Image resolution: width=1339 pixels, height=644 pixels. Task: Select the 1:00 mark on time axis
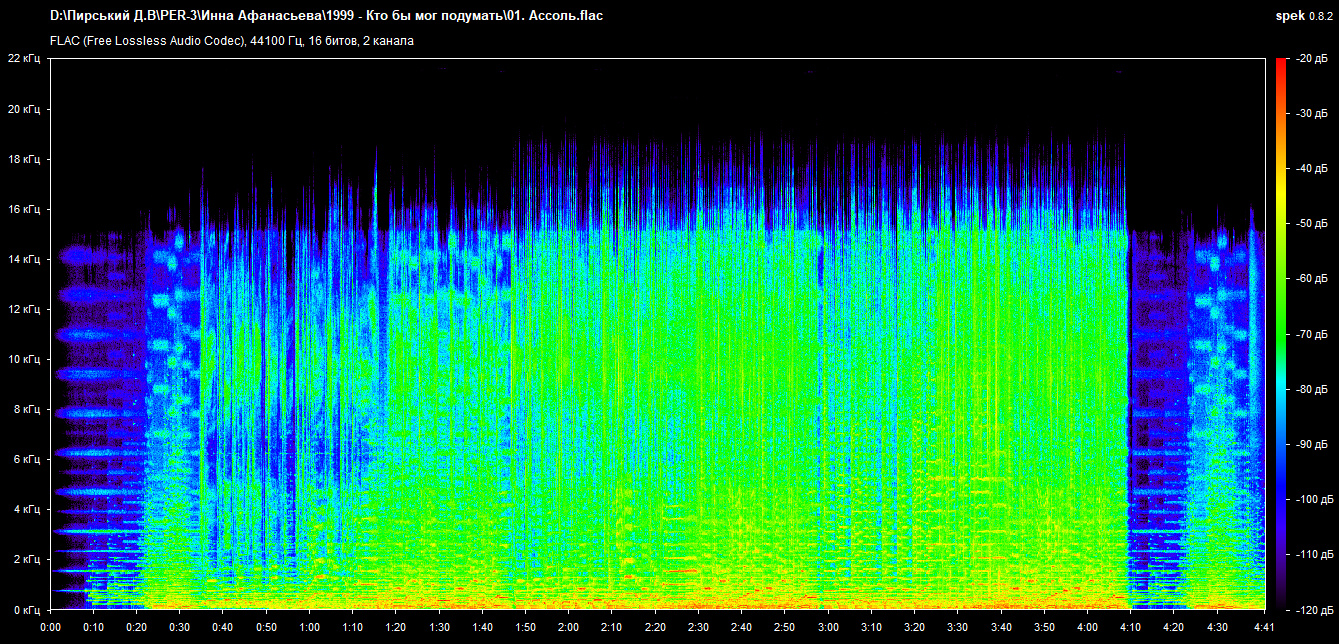[310, 627]
